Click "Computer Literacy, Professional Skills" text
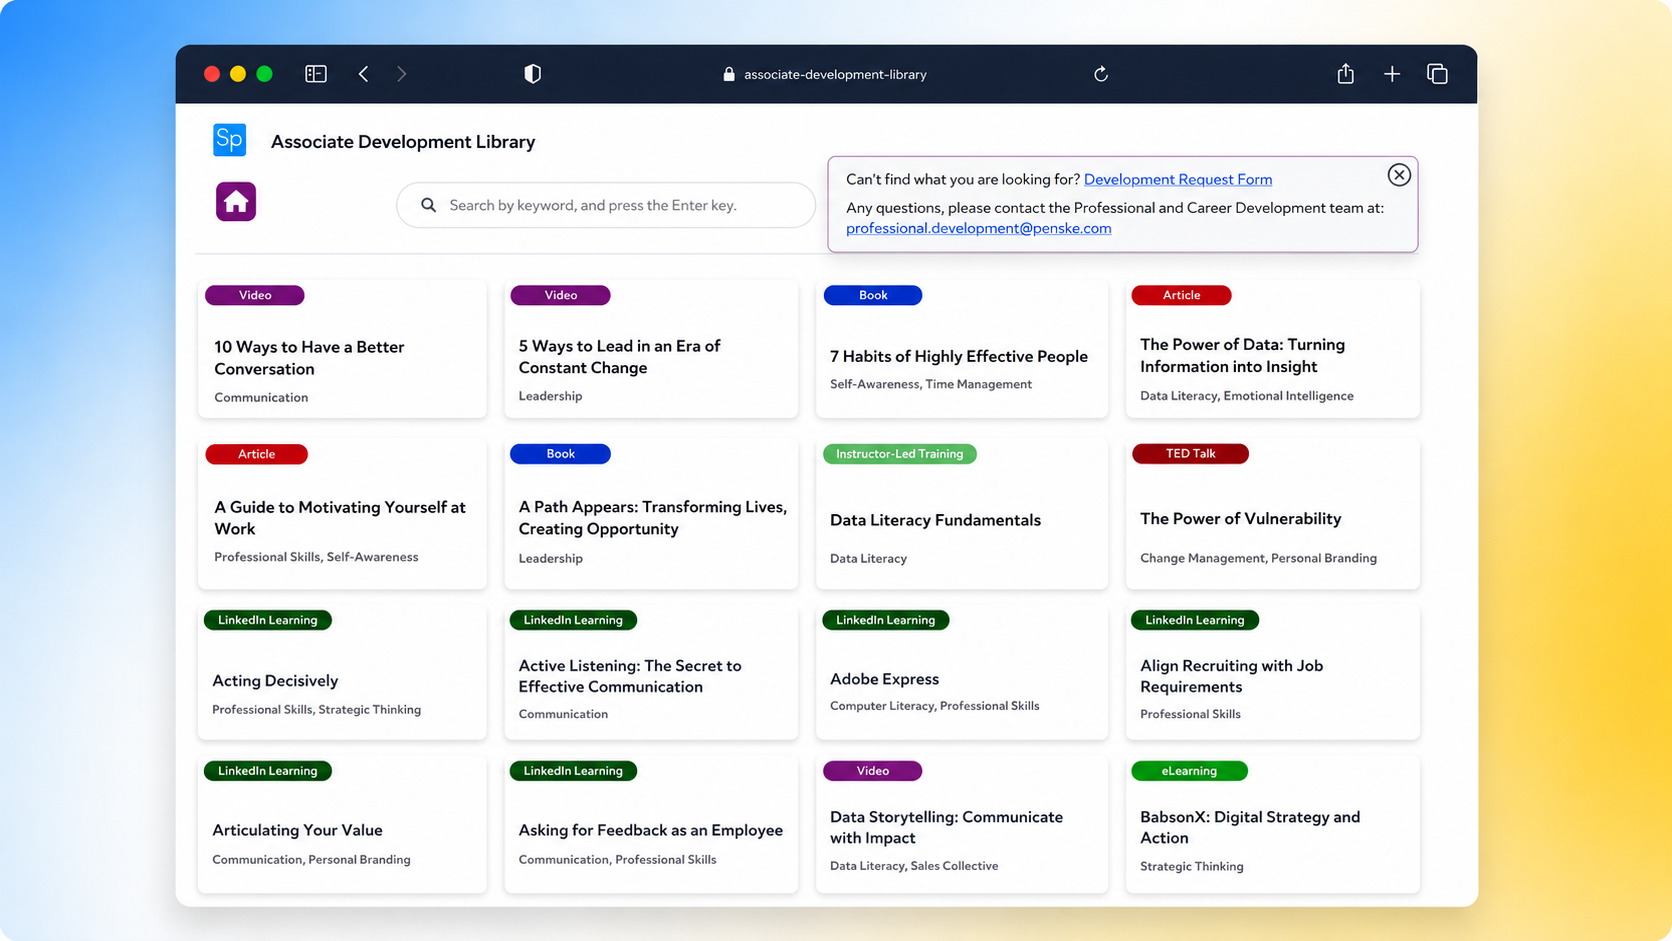 point(935,706)
